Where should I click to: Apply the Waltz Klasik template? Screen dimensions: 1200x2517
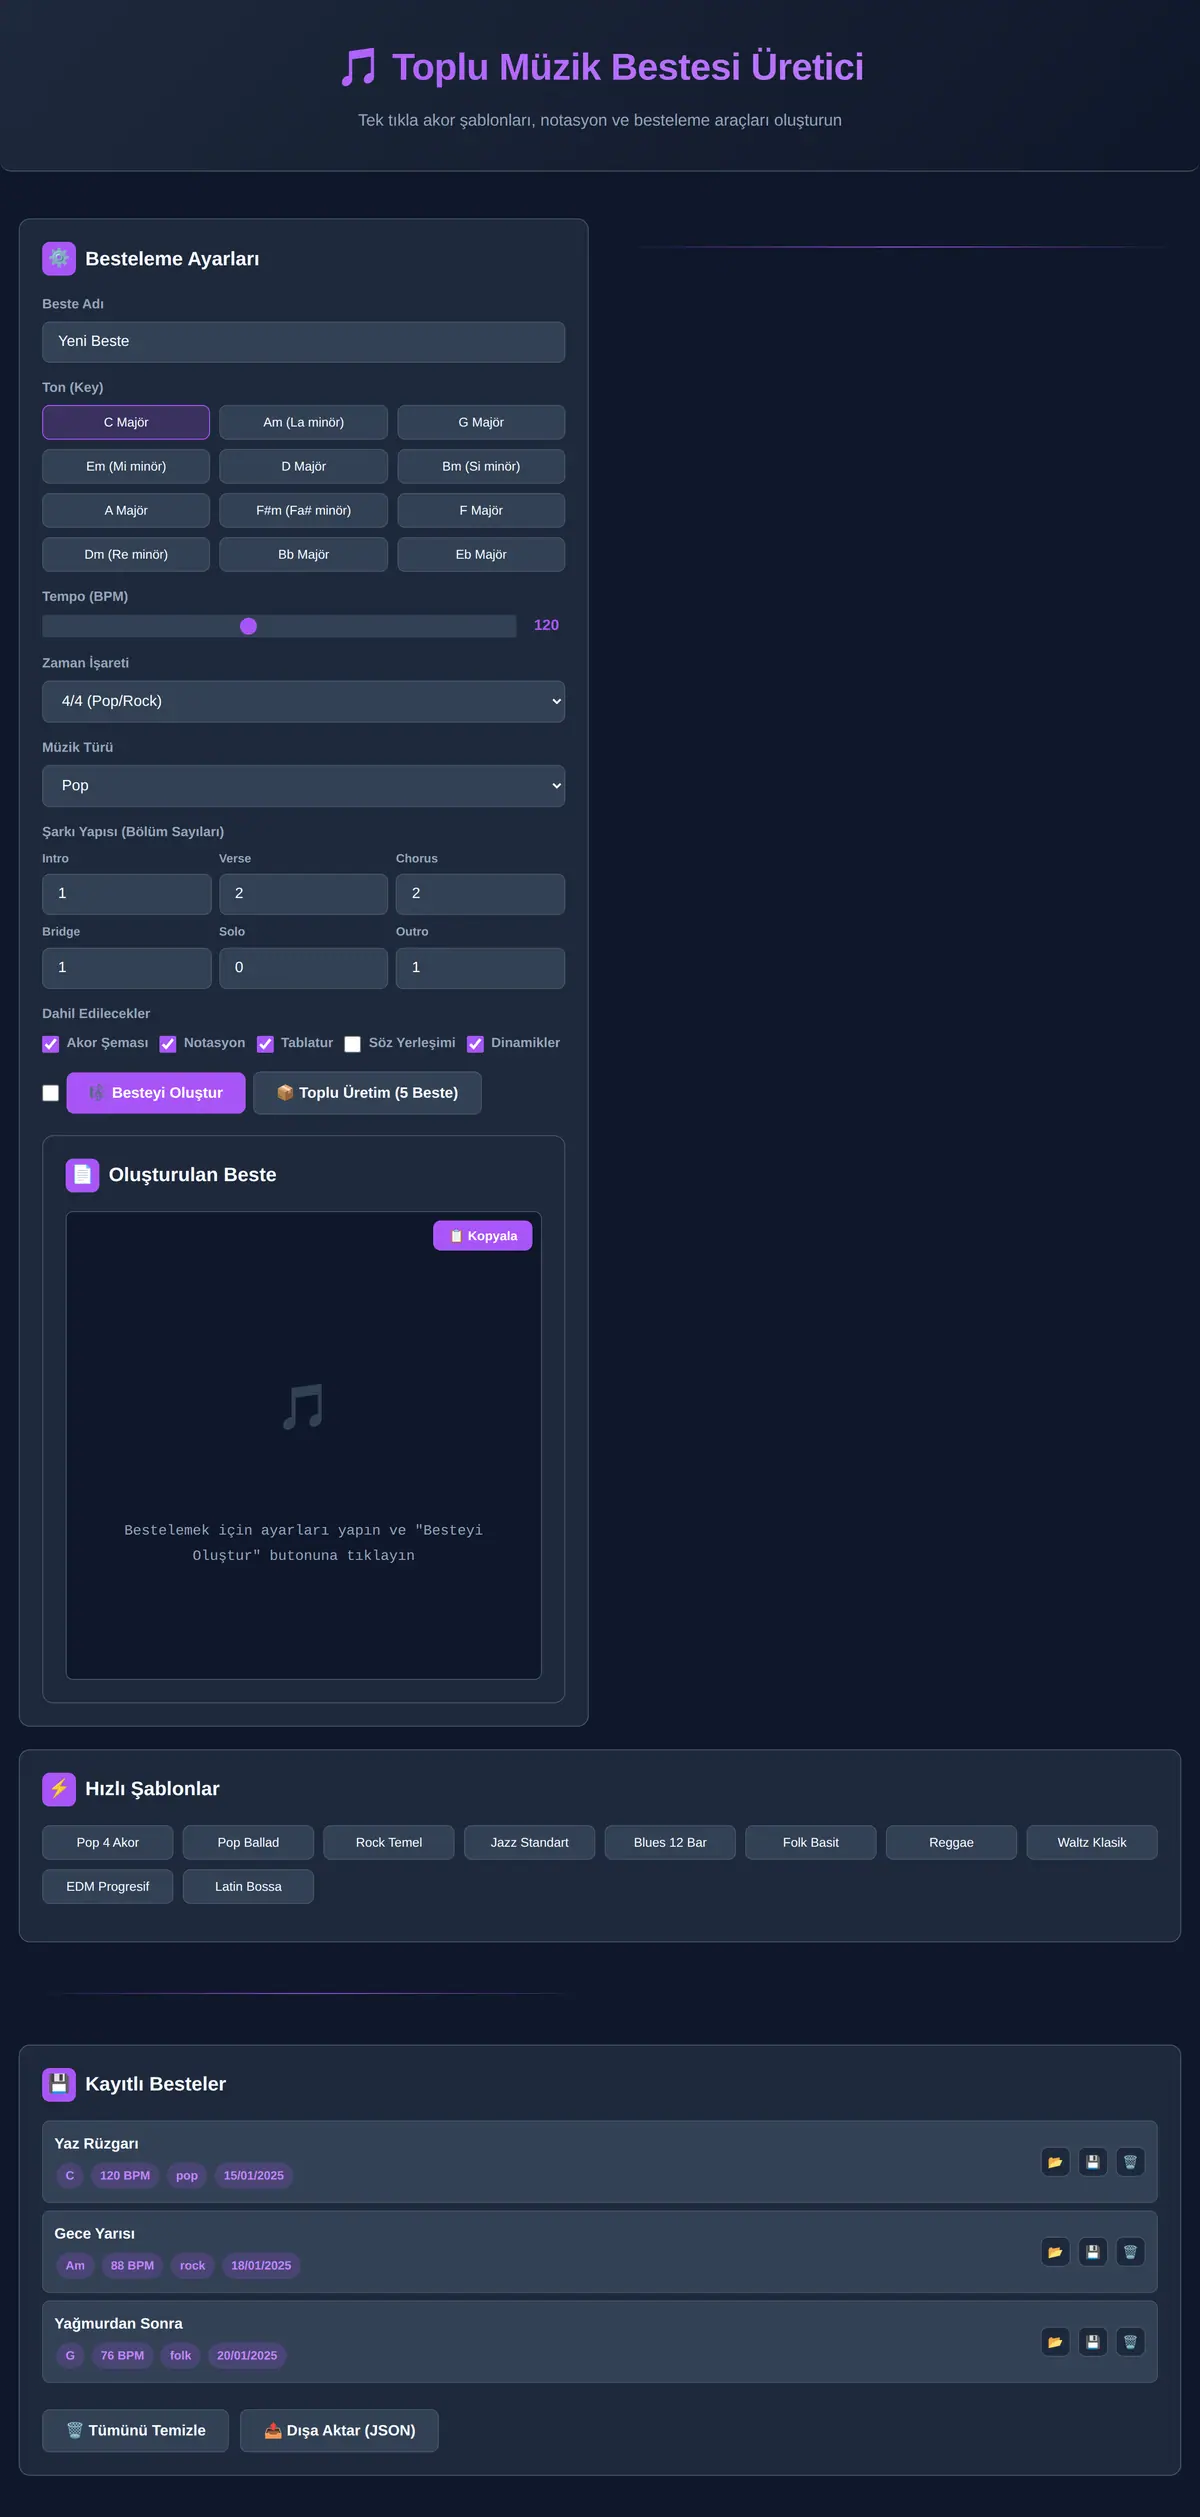1092,1842
